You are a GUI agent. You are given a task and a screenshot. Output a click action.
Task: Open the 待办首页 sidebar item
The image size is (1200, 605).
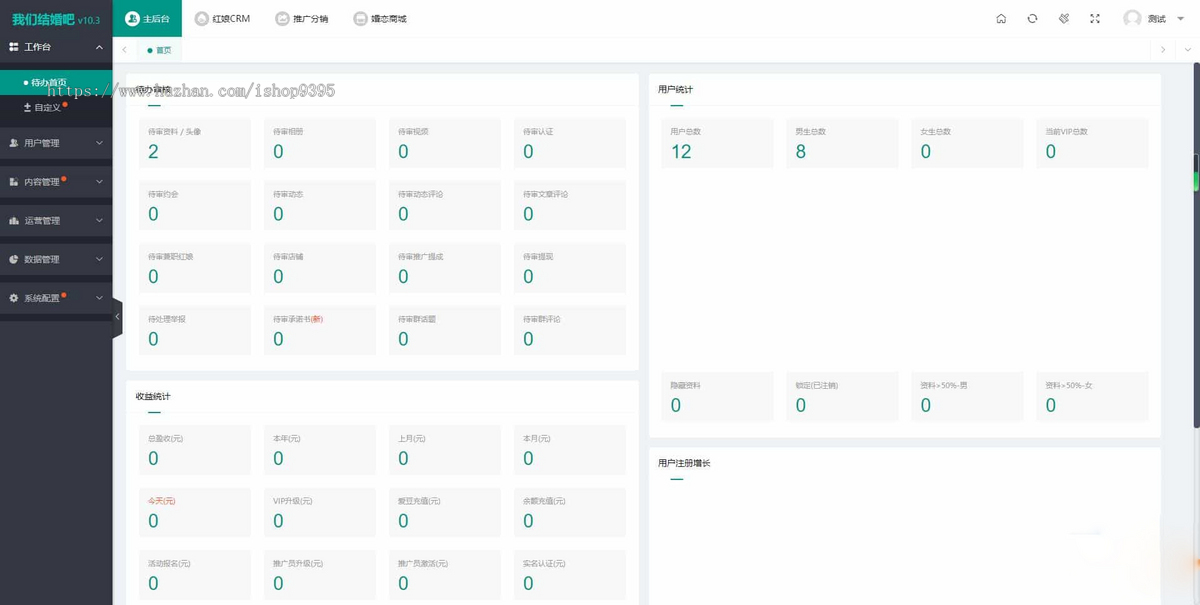[x=56, y=83]
